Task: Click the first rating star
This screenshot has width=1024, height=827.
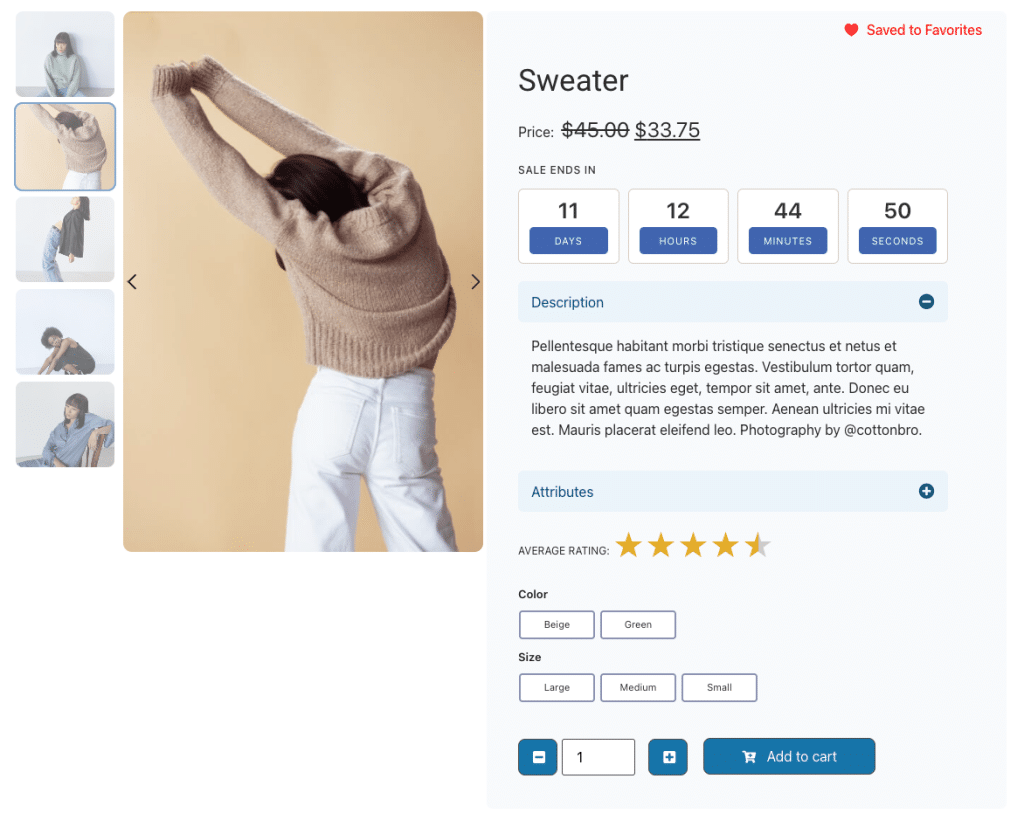Action: click(x=629, y=545)
